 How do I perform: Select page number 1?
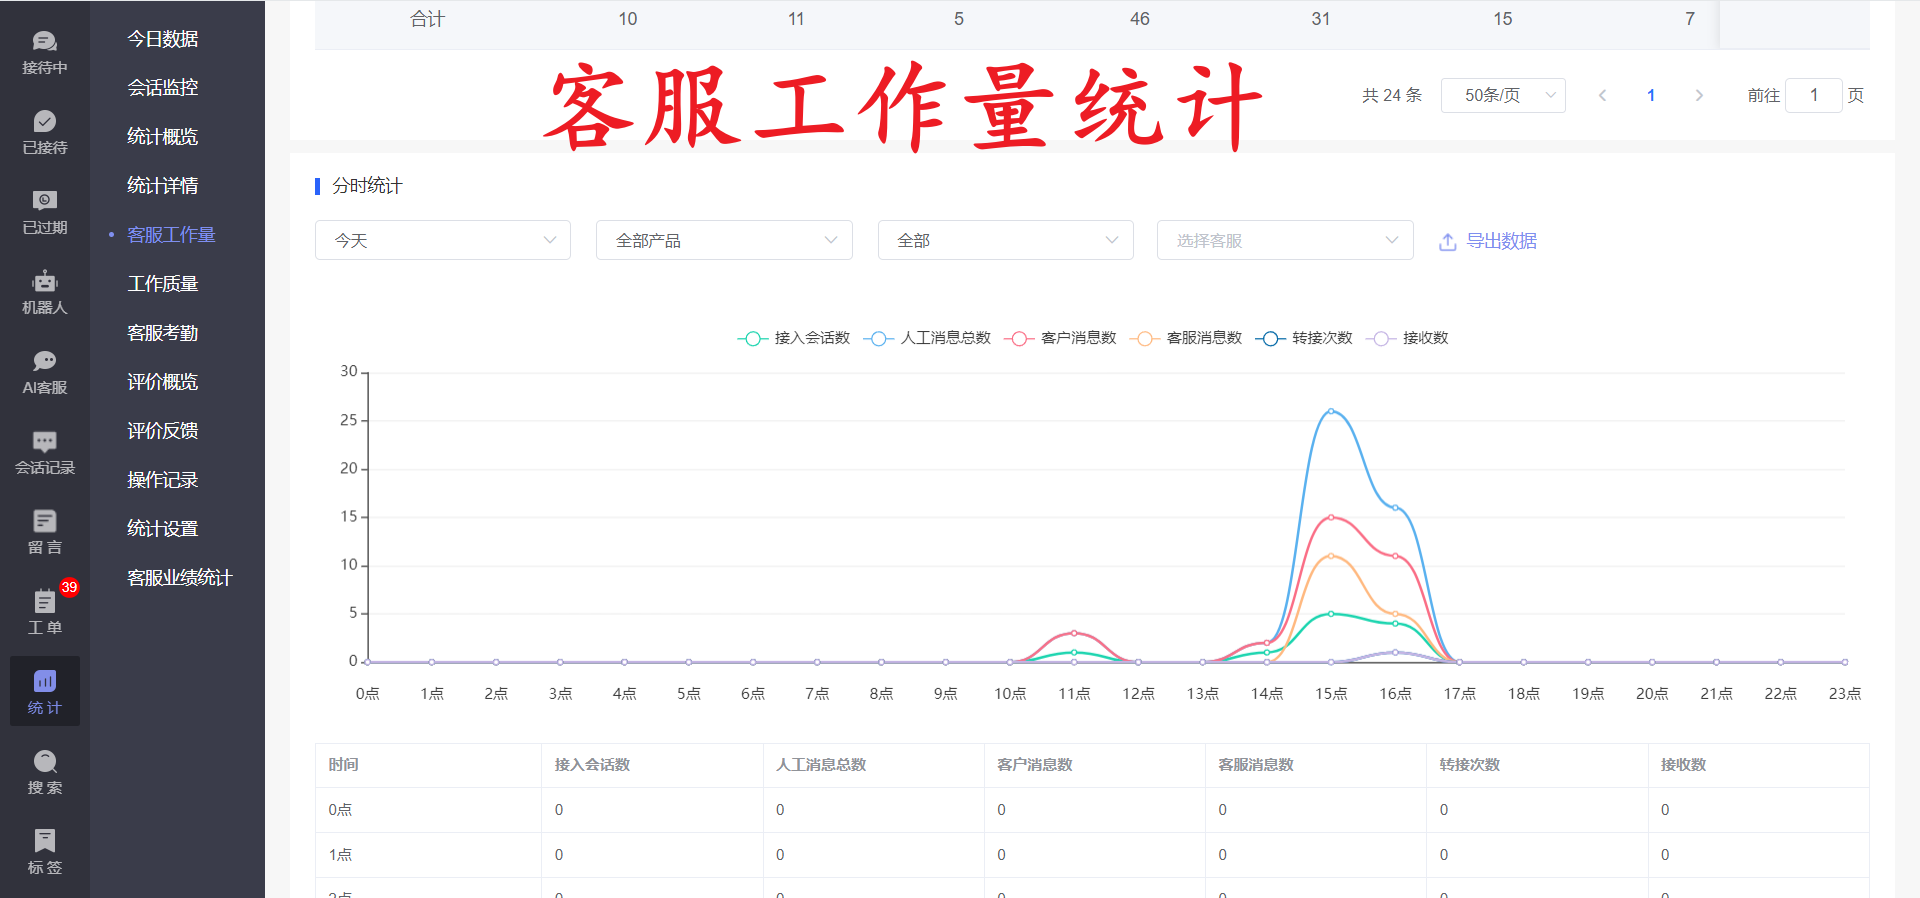click(1651, 95)
